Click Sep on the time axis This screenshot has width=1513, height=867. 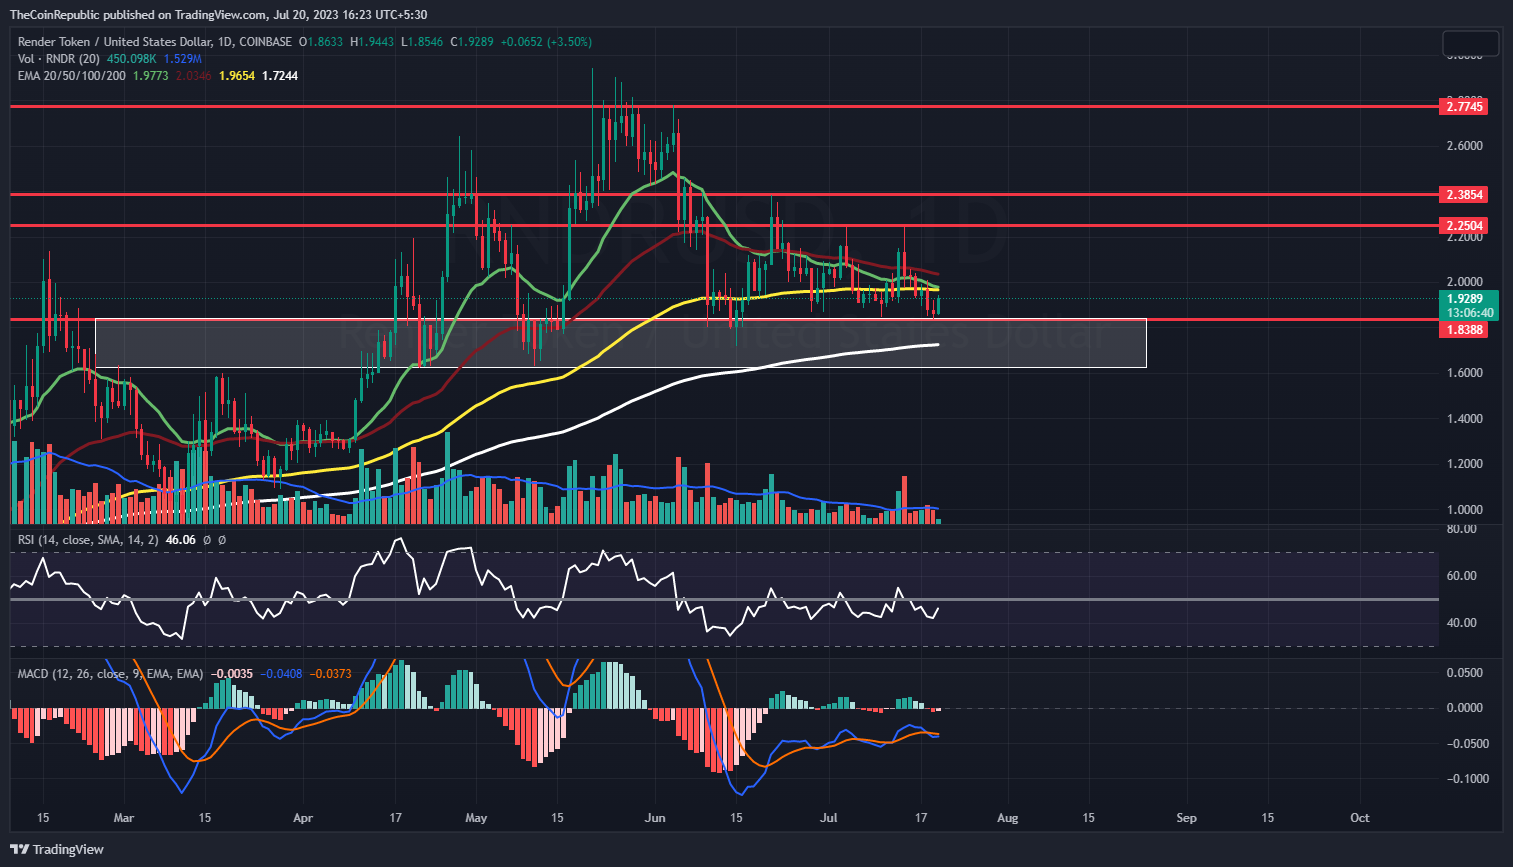pos(1186,818)
